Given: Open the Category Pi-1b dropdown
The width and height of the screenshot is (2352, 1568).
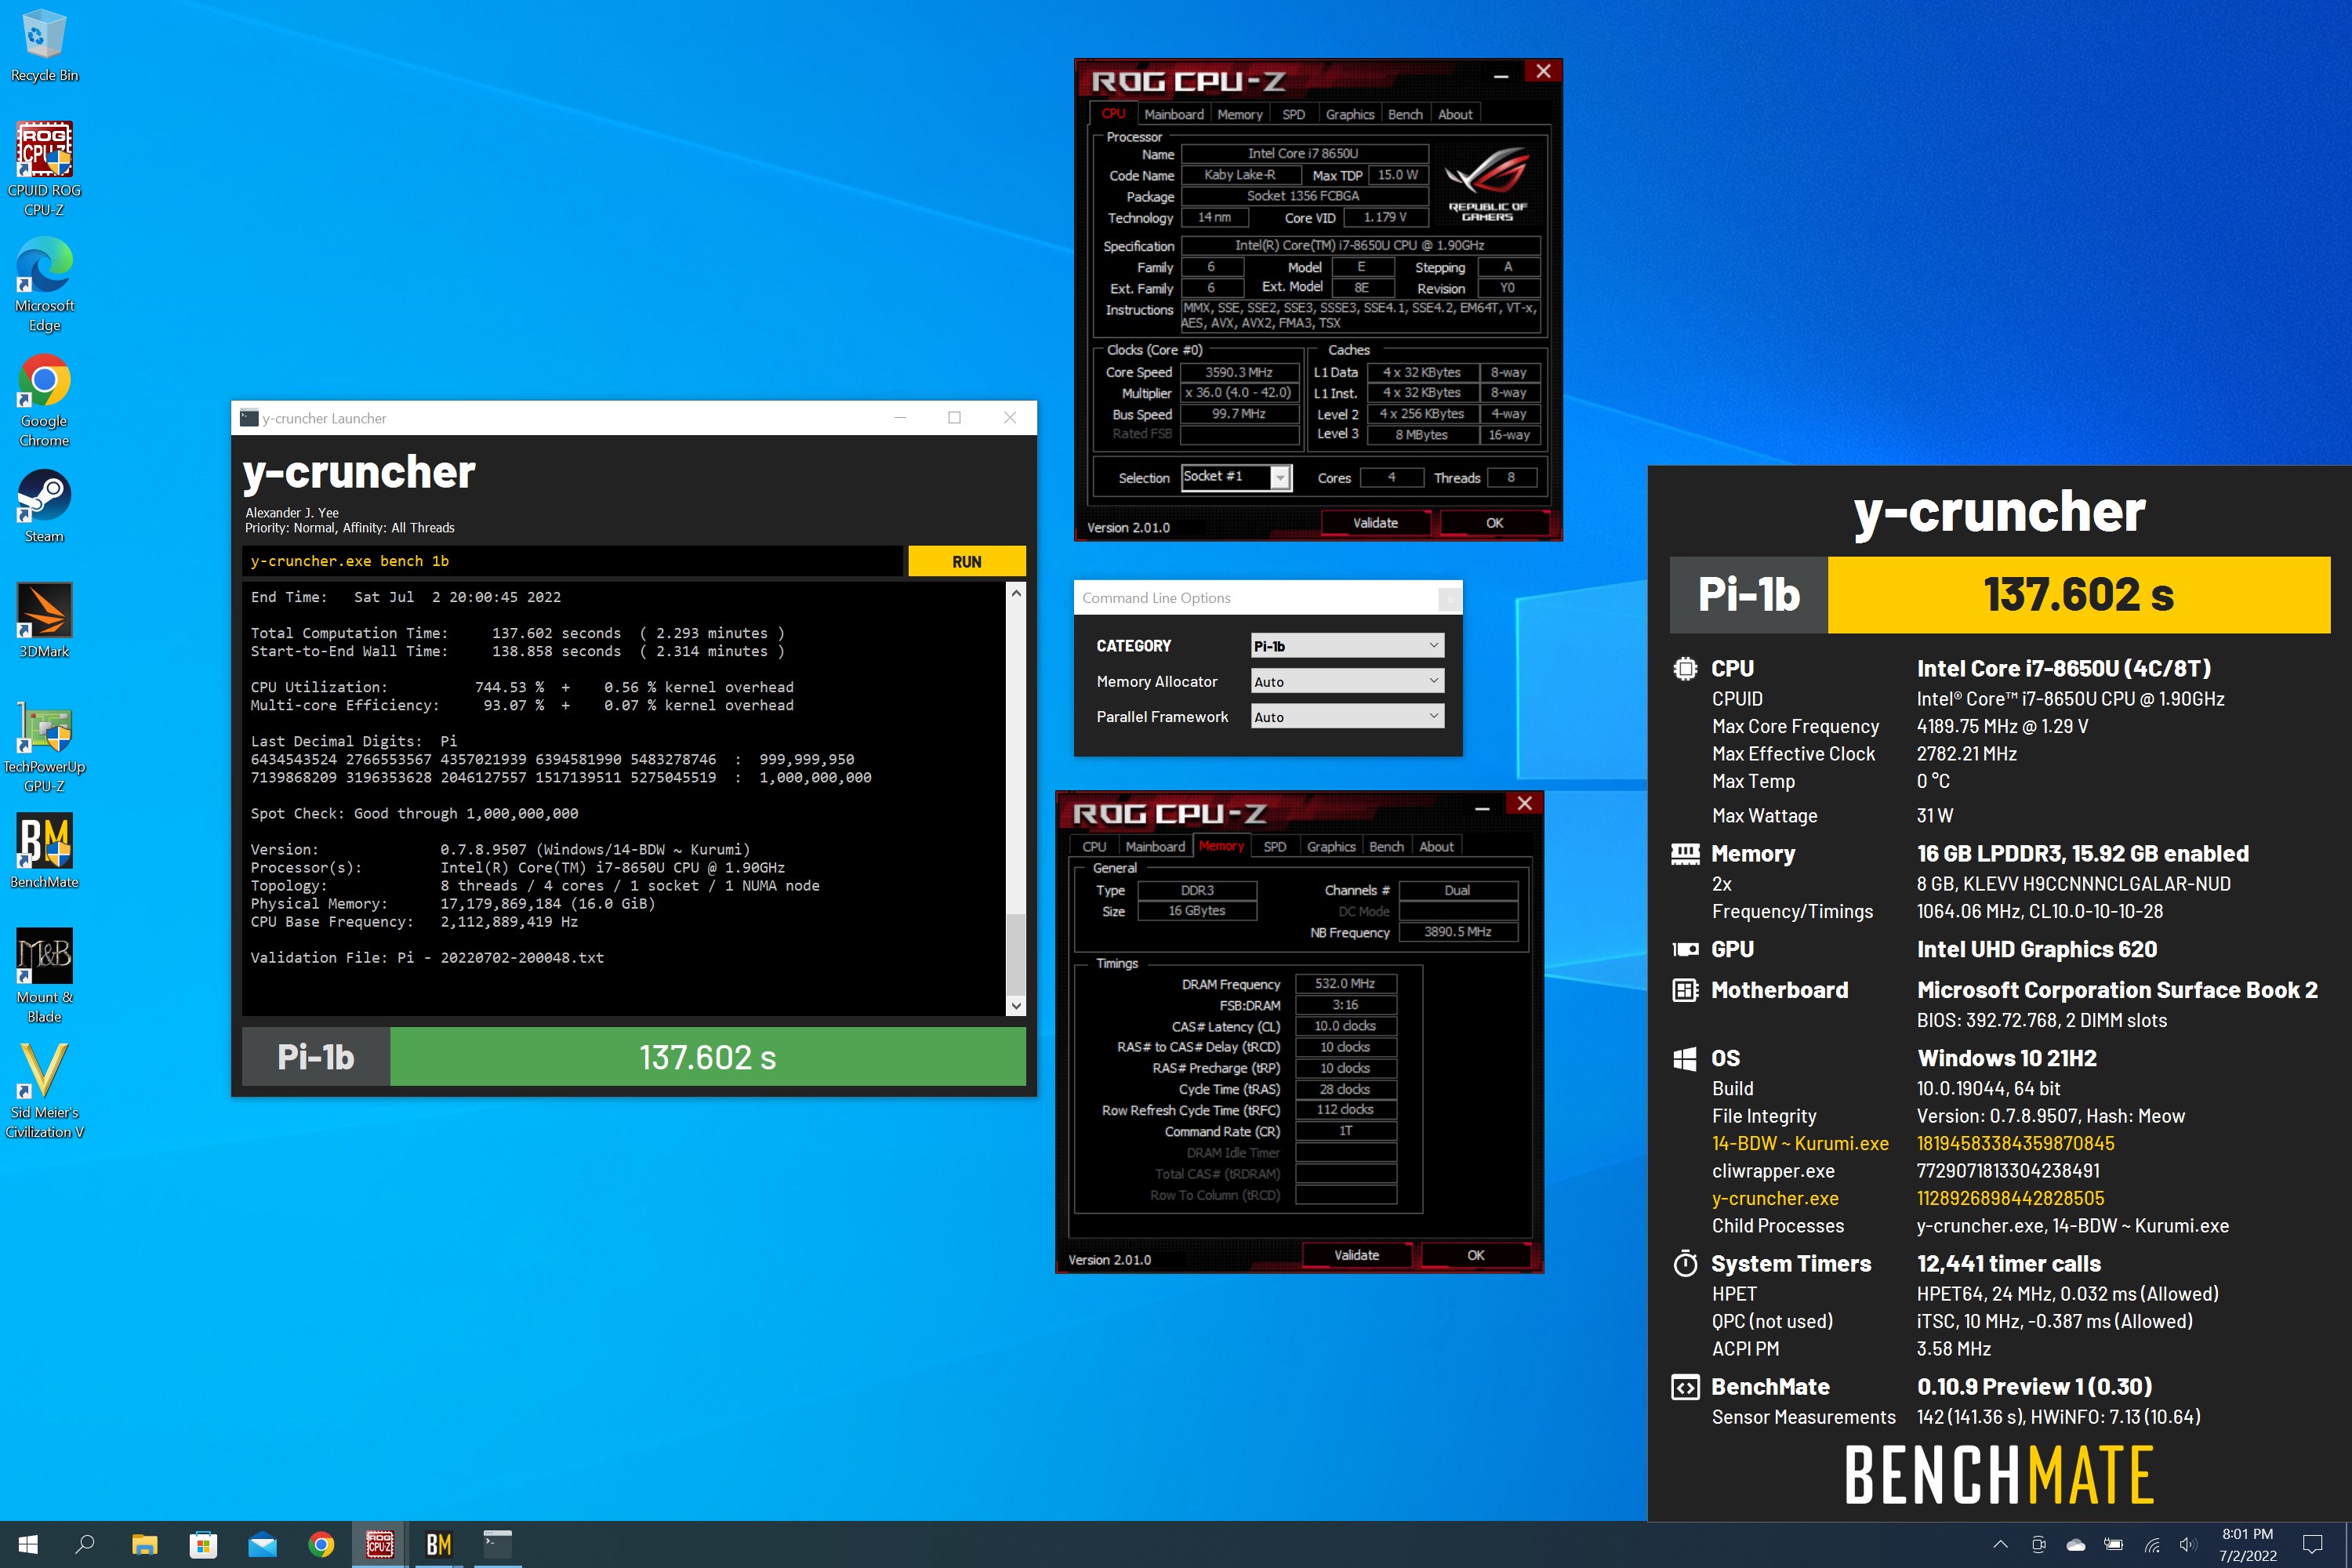Looking at the screenshot, I should pyautogui.click(x=1347, y=646).
